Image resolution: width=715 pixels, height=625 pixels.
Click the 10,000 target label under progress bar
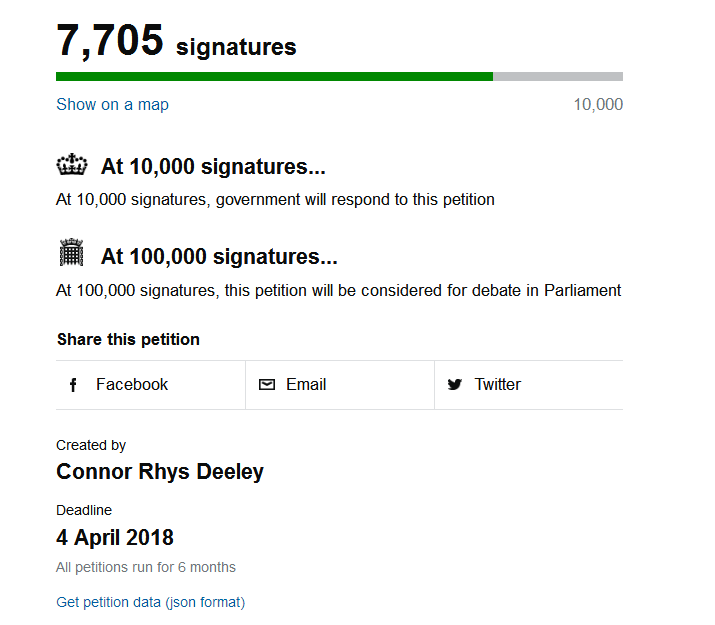(x=598, y=104)
